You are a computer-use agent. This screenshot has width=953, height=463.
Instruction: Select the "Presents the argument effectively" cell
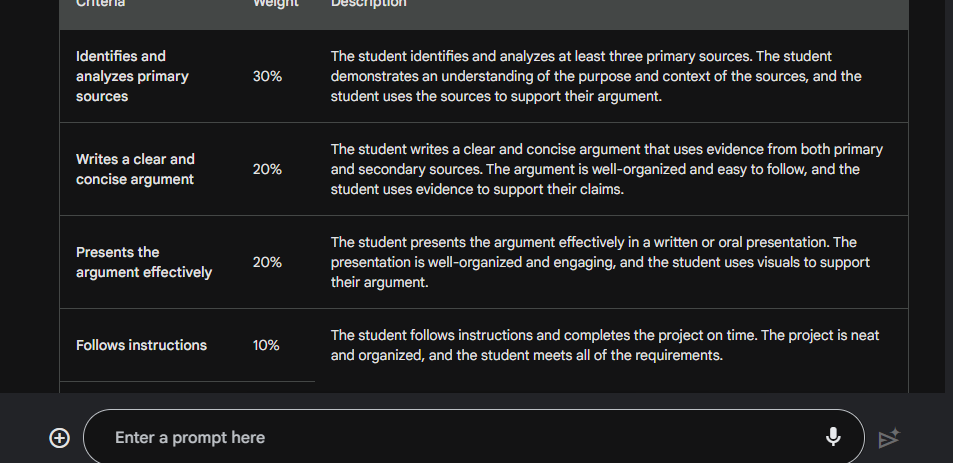point(143,262)
